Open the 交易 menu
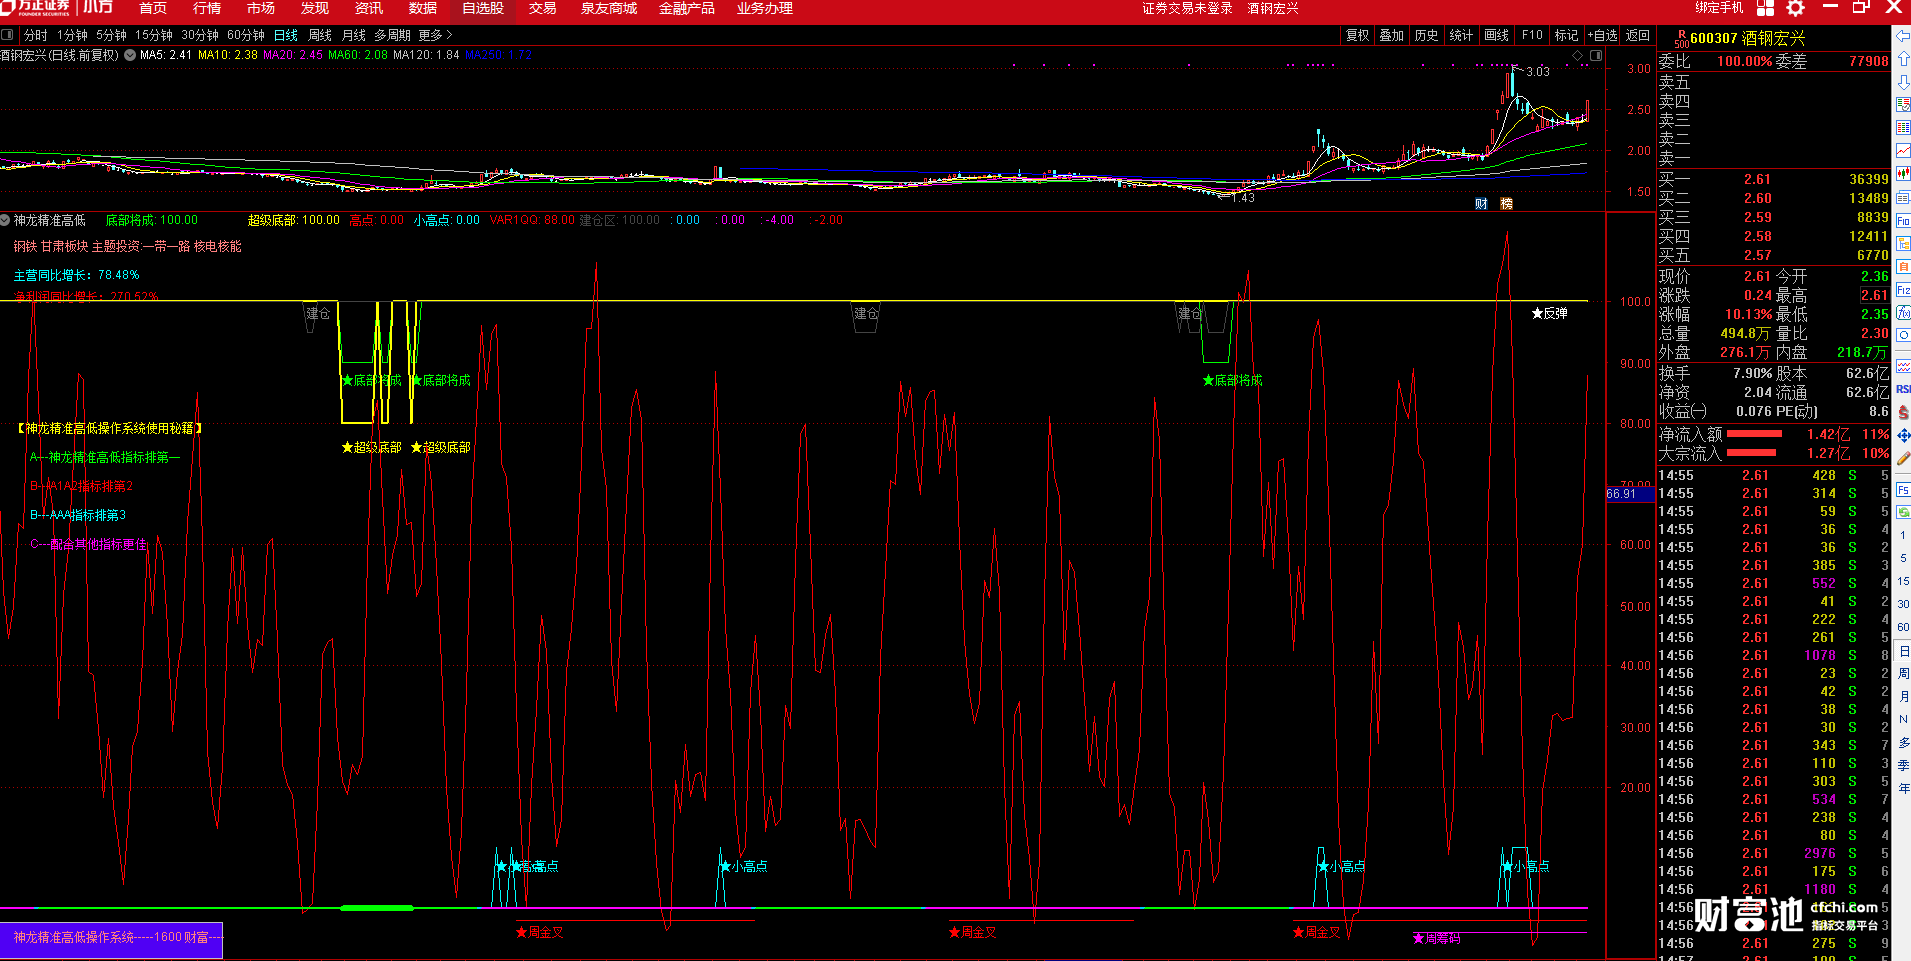Screen dimensions: 1911x961 [543, 8]
